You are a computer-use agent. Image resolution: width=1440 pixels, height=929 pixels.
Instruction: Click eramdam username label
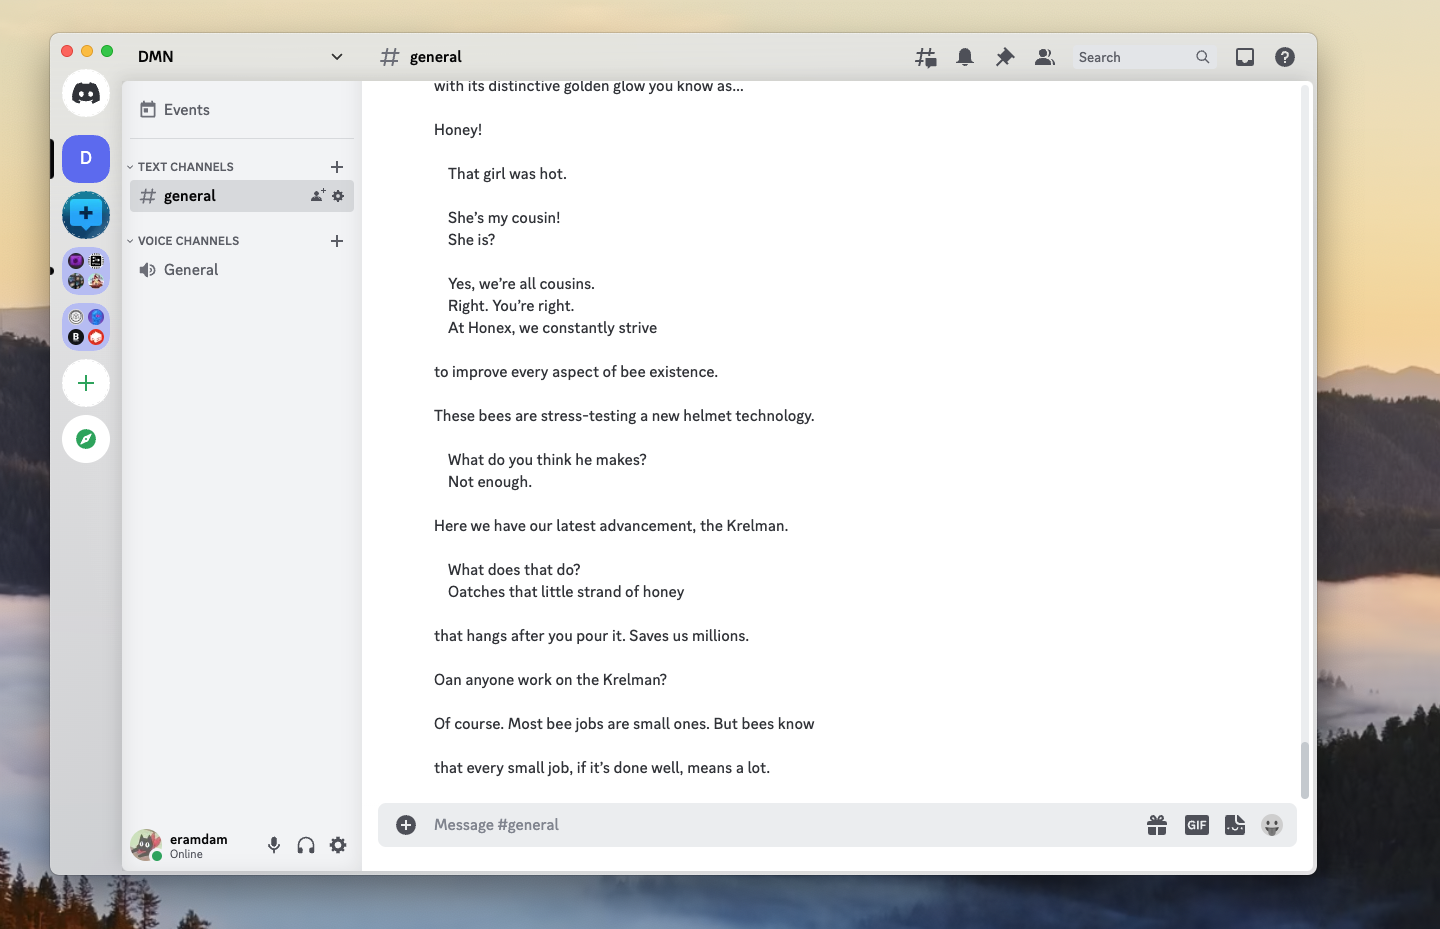(199, 839)
